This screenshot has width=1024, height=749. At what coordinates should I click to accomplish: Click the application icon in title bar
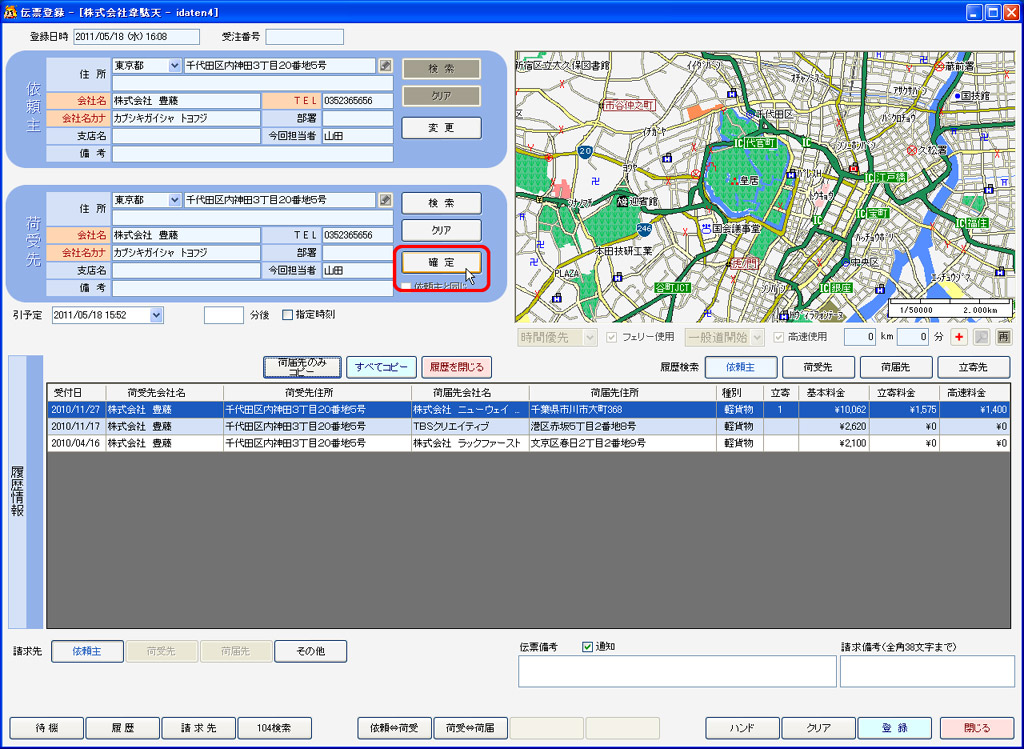pos(10,12)
